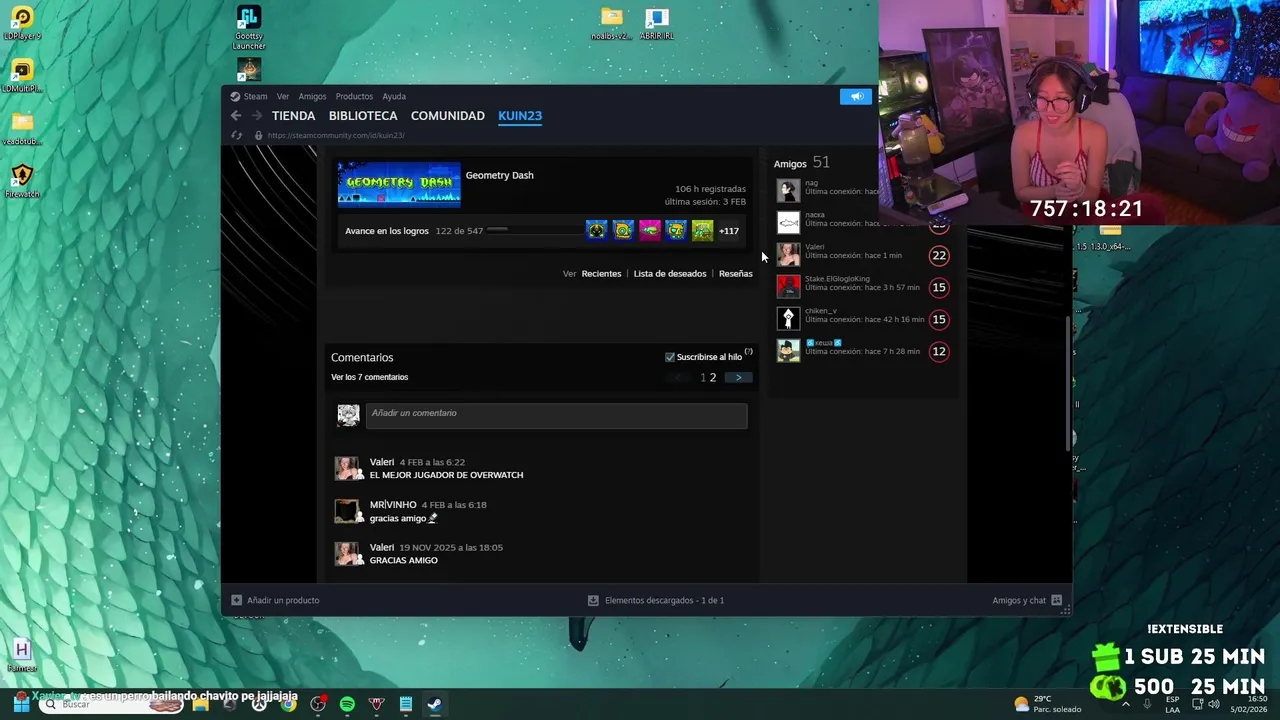This screenshot has width=1280, height=720.
Task: Click the steamcommunity URL address
Action: (336, 135)
